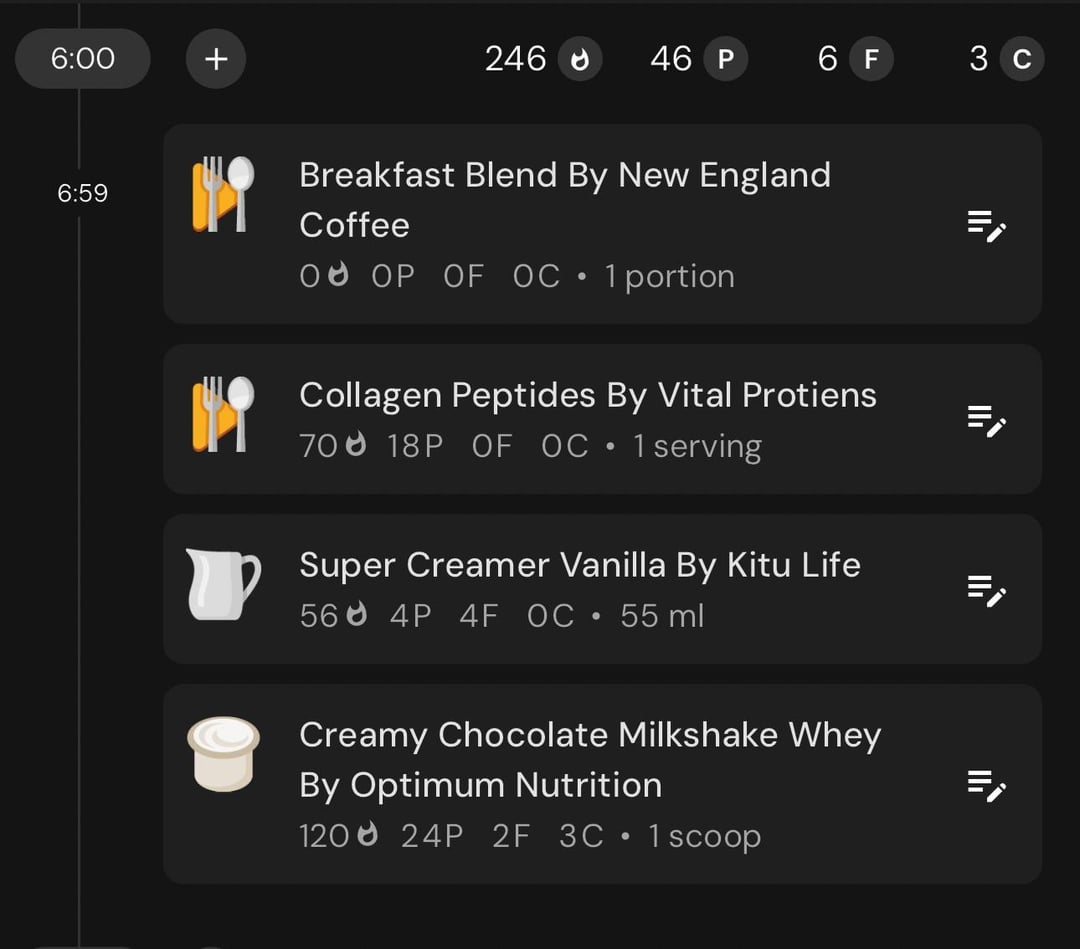Select the cream pitcher icon for Super Creamer
1080x949 pixels.
pyautogui.click(x=223, y=584)
